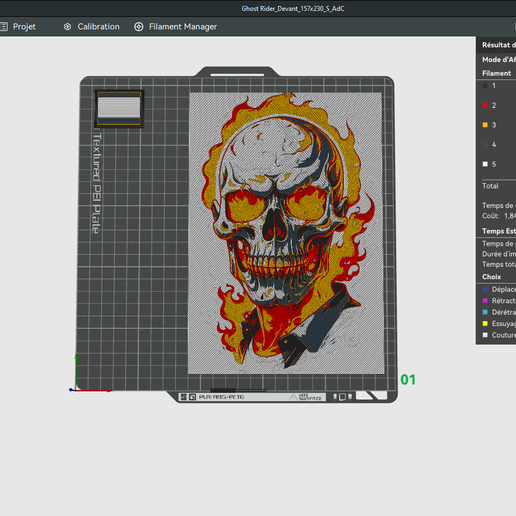Select the Ghost Rider skull model
Screen dimensions: 516x516
(286, 233)
